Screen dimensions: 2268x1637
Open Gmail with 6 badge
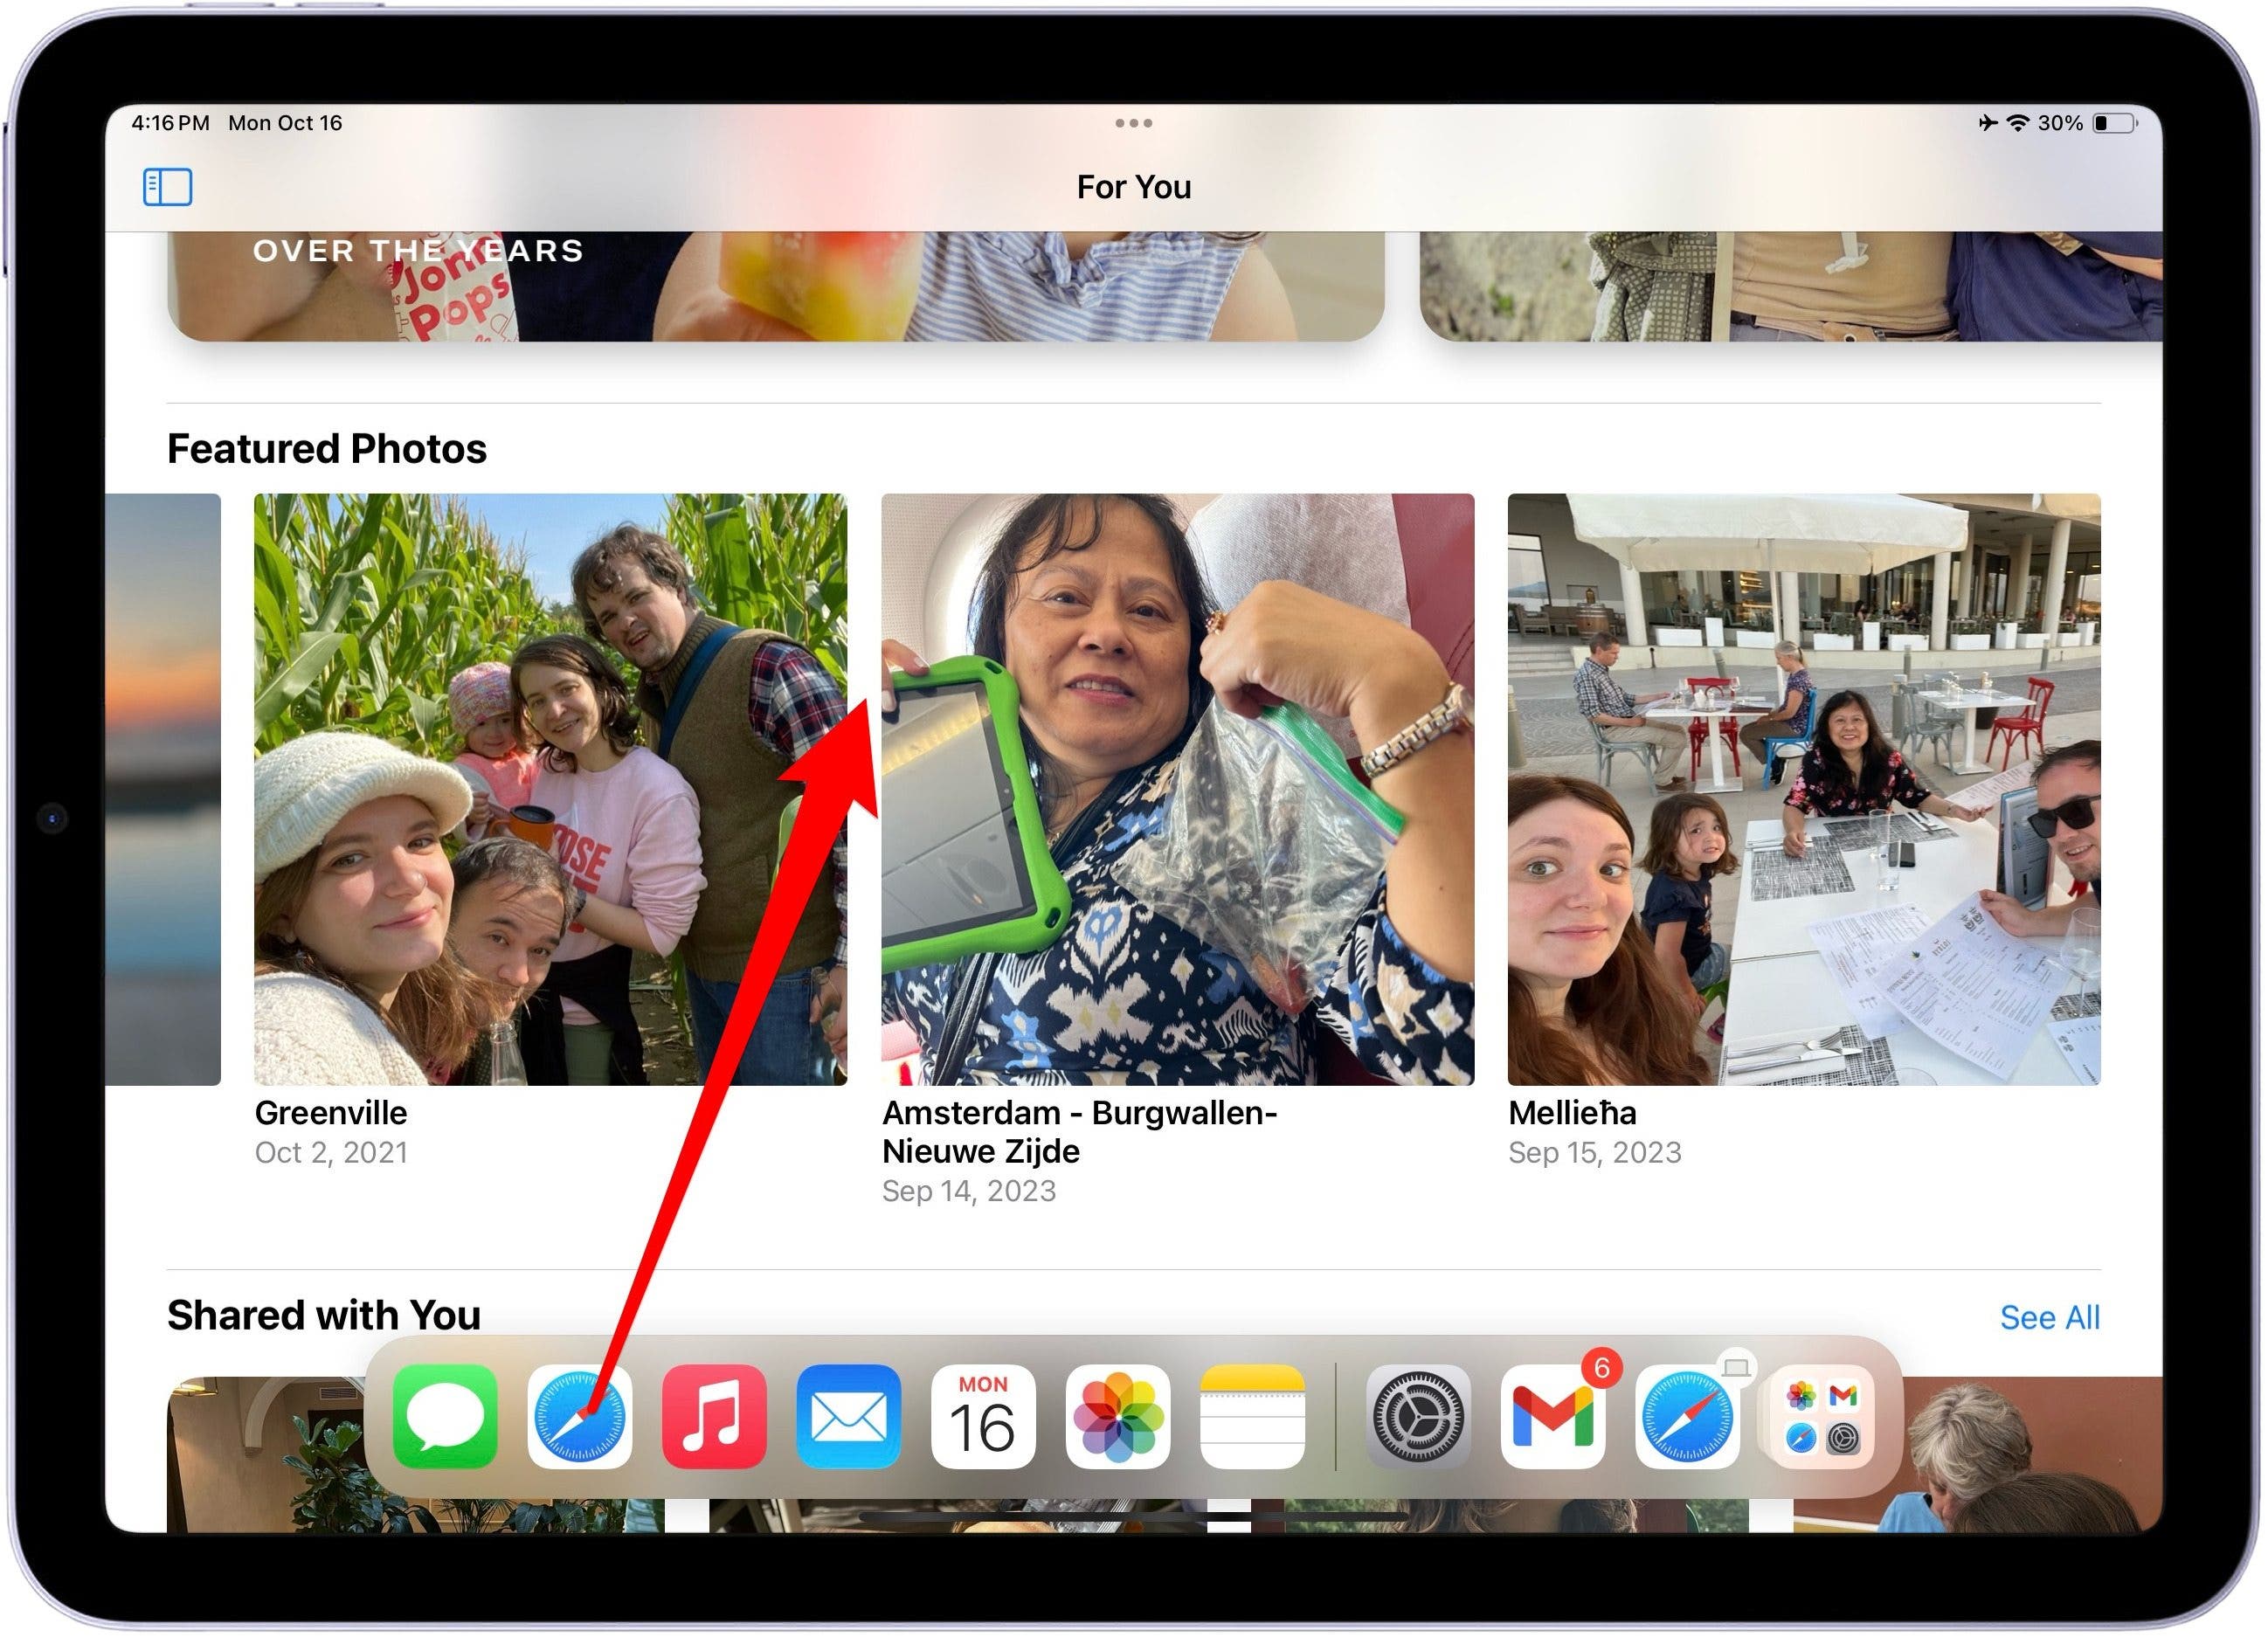[1552, 1416]
